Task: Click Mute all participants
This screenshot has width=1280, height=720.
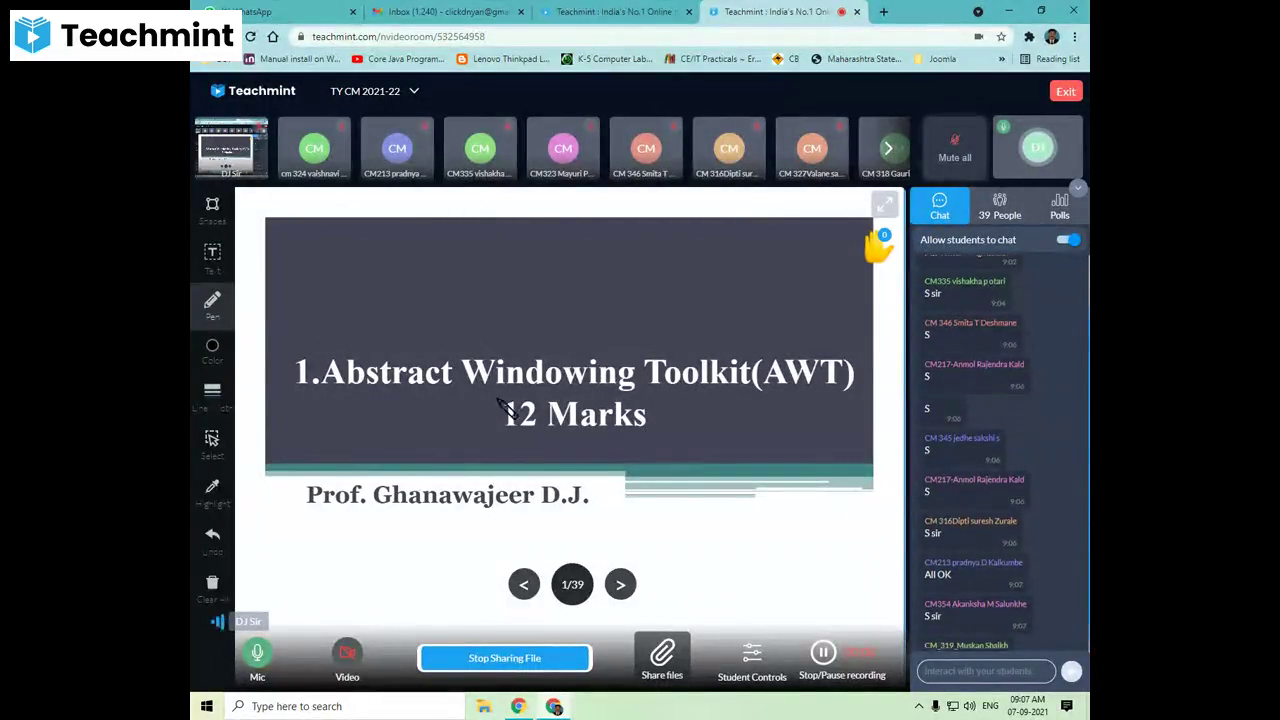Action: point(955,147)
